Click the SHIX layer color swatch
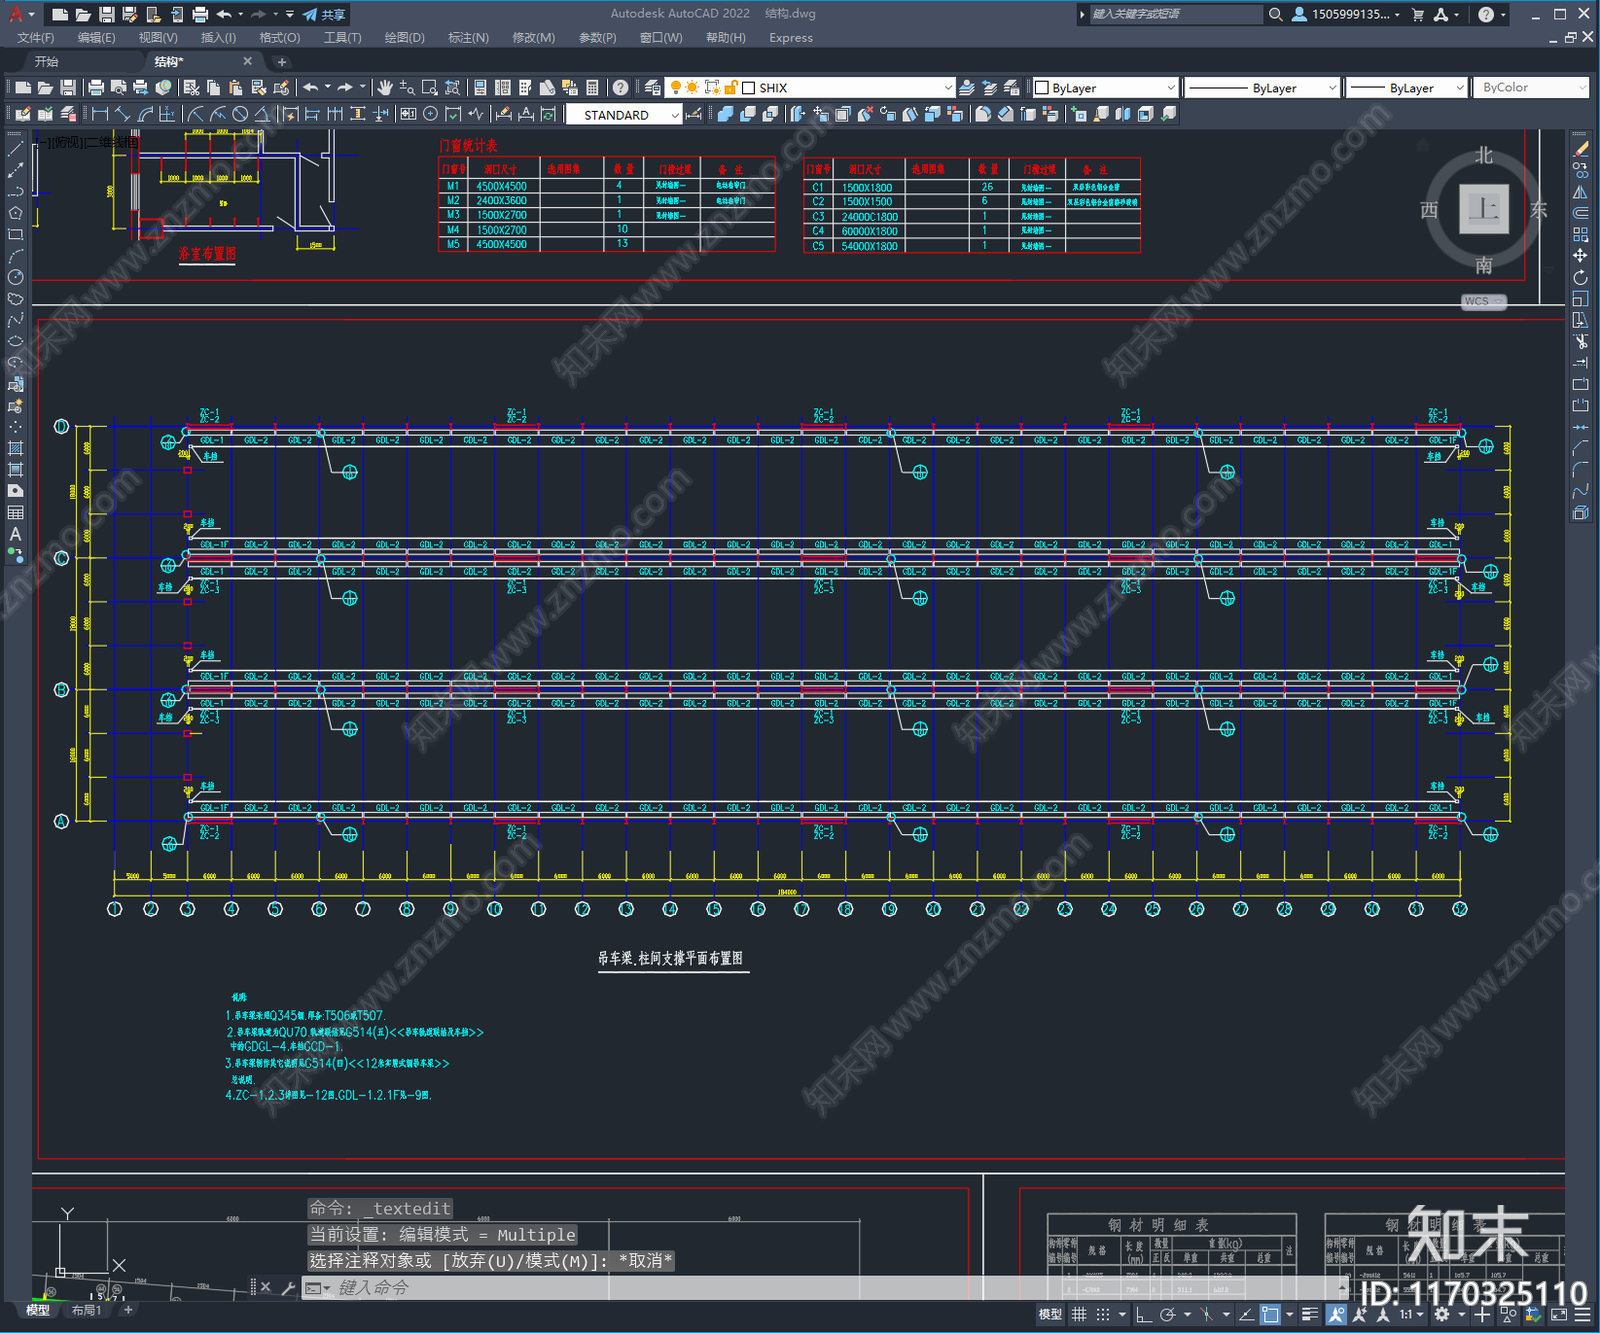The height and width of the screenshot is (1333, 1600). pyautogui.click(x=748, y=88)
